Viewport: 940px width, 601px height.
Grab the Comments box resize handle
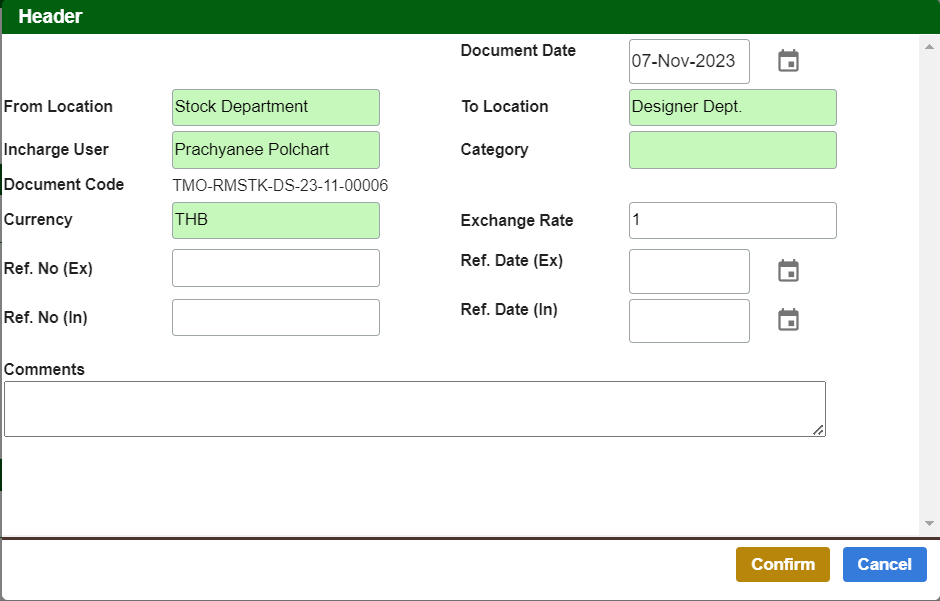point(819,430)
